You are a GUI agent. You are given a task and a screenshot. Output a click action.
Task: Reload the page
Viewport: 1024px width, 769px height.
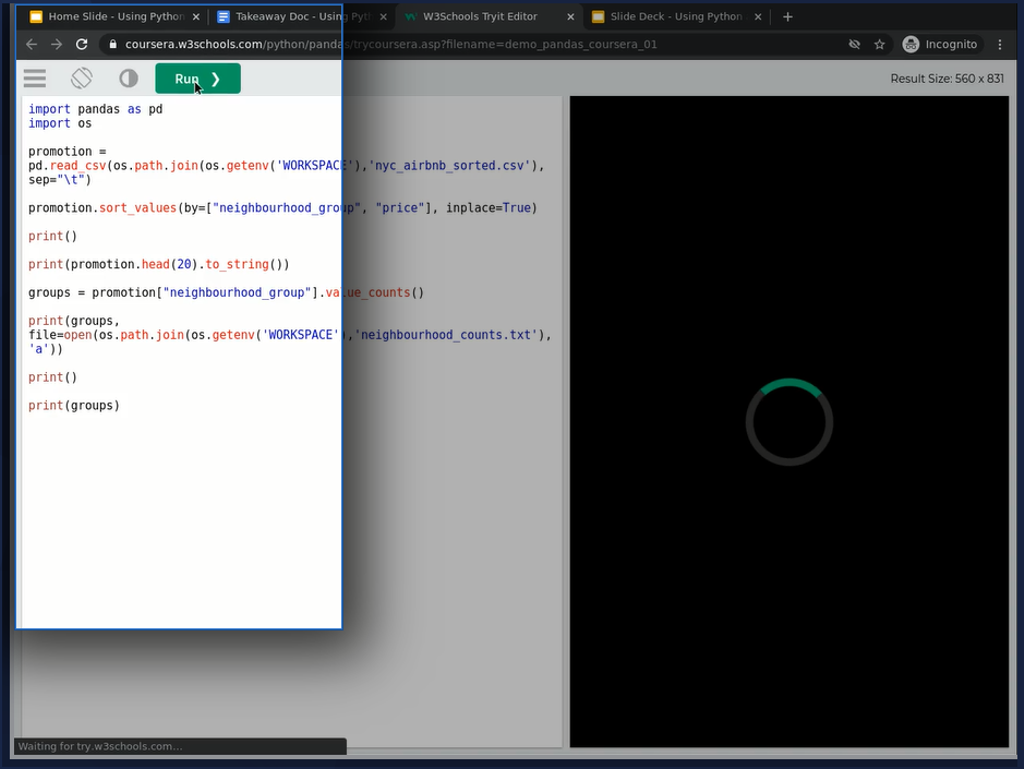[x=82, y=44]
